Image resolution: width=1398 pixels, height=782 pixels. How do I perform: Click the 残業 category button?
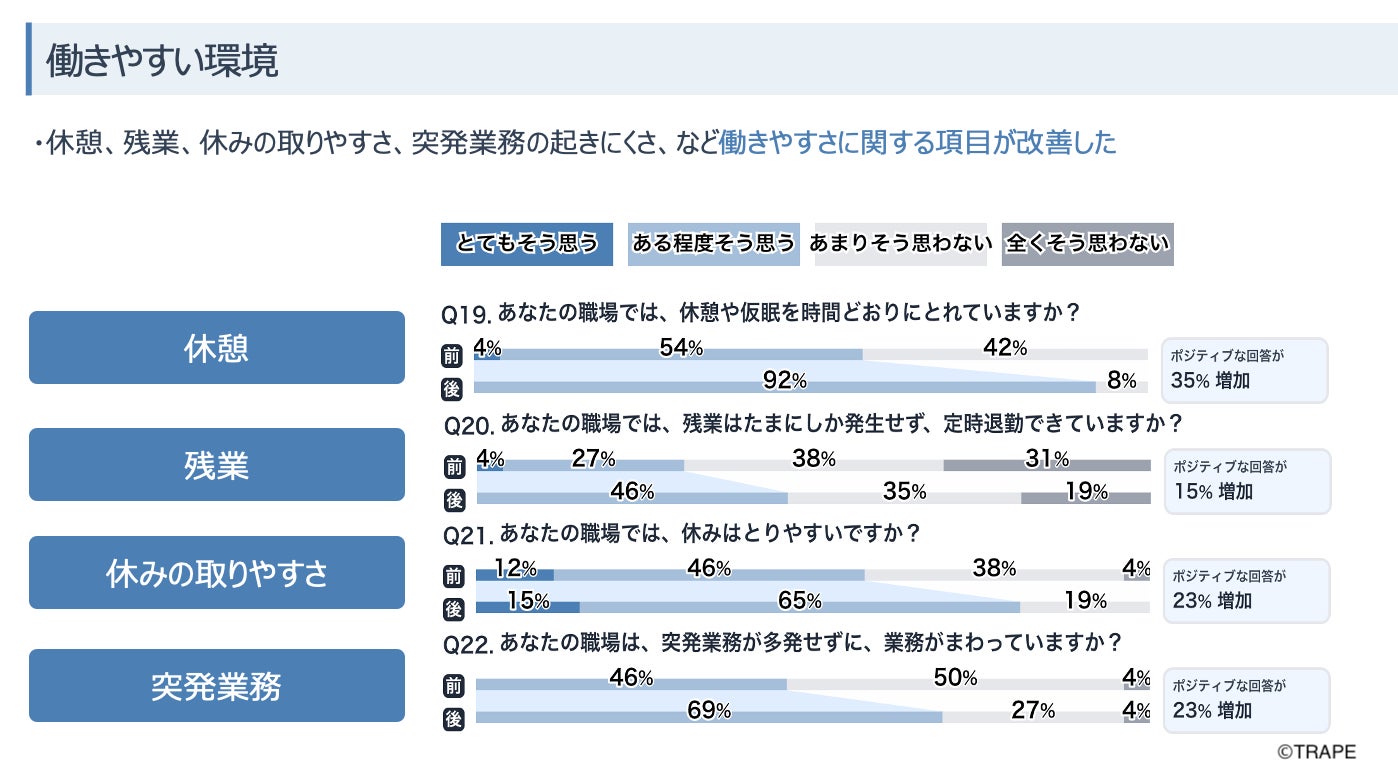[x=217, y=465]
